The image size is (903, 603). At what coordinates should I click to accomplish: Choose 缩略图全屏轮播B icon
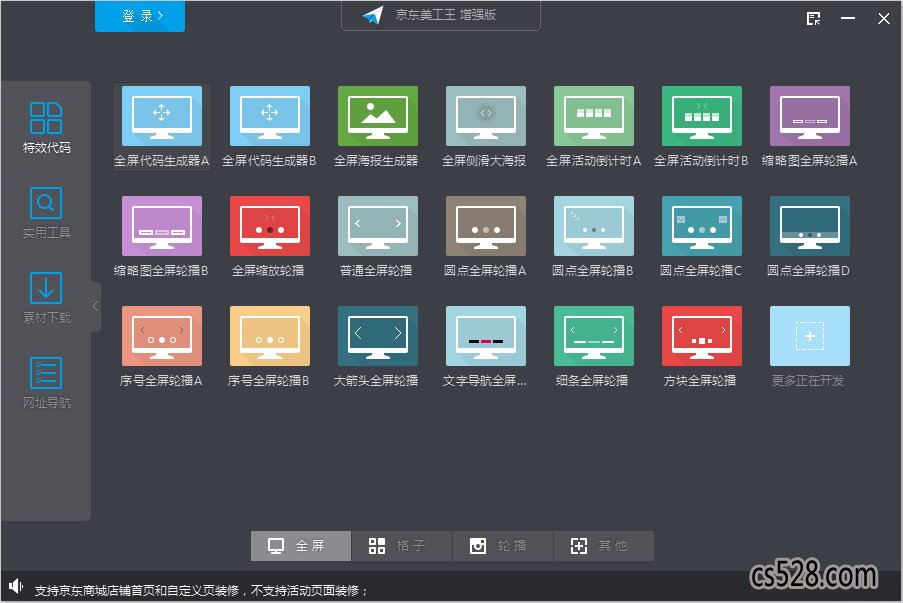[162, 226]
